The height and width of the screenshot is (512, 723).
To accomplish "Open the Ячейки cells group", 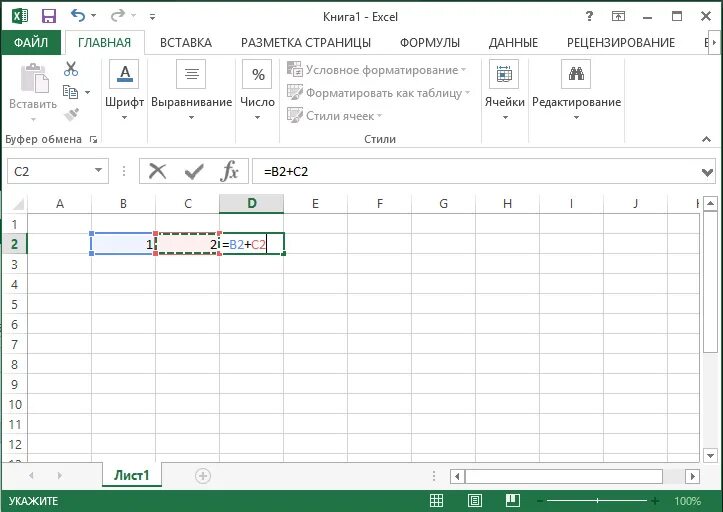I will click(x=504, y=90).
